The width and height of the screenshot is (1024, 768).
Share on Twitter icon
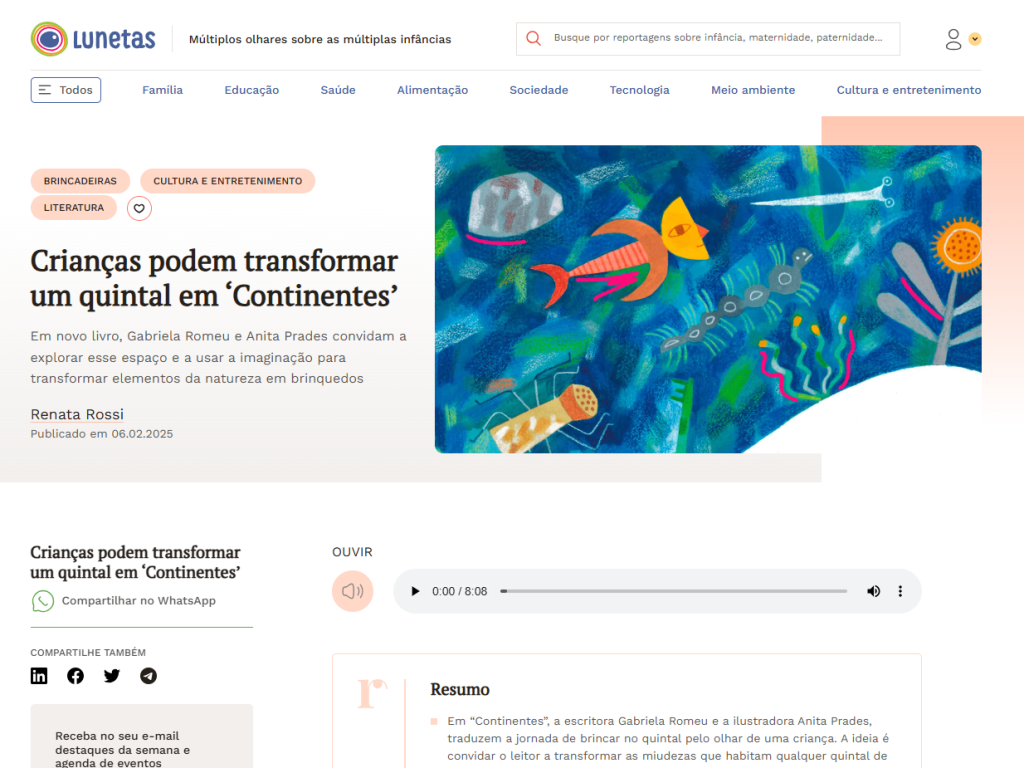tap(112, 676)
